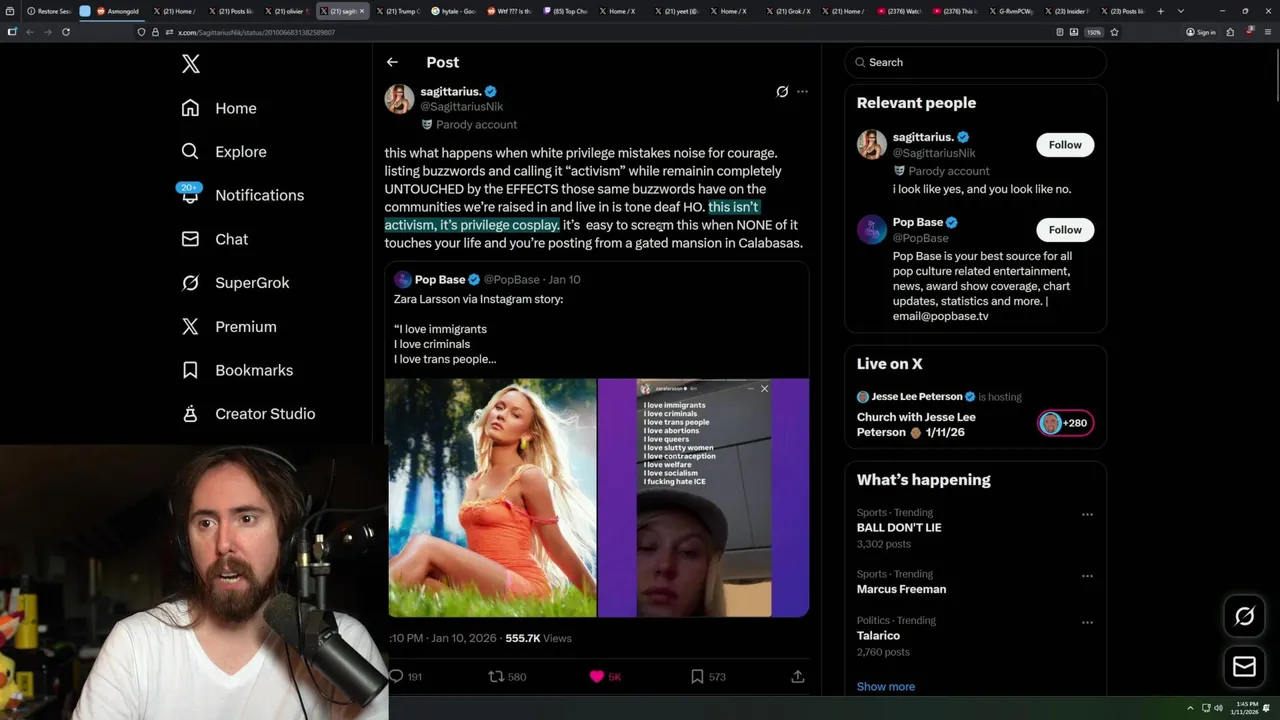
Task: Follow sagittarius in Relevant people
Action: (x=1065, y=145)
